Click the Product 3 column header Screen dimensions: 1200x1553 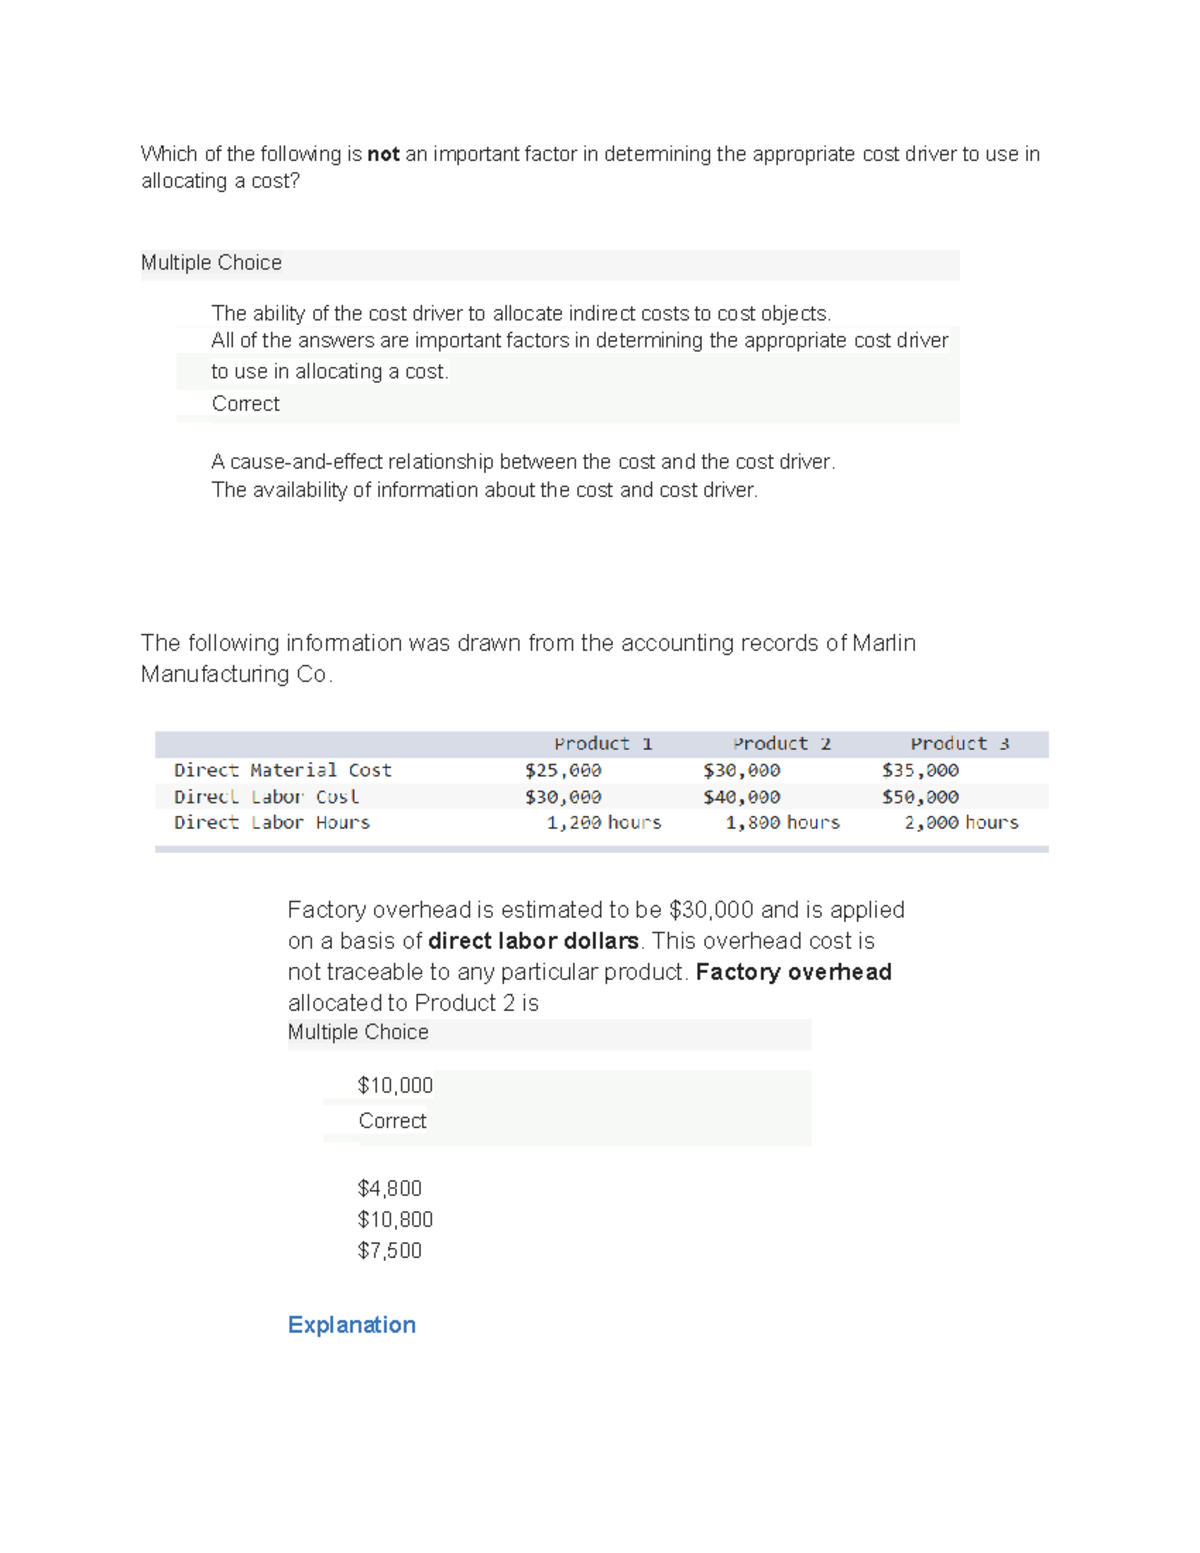(x=960, y=743)
